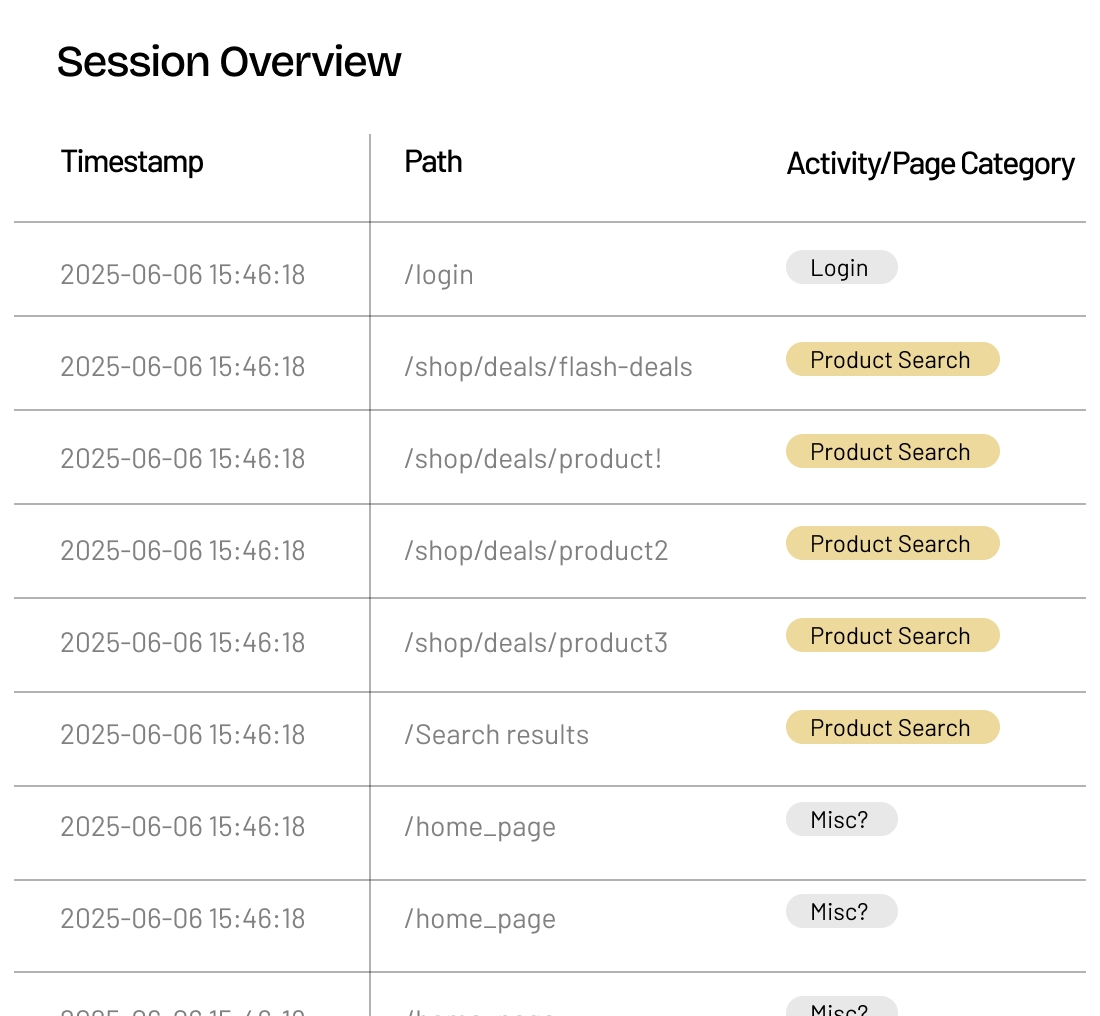Click Product Search badge for product2 row
This screenshot has width=1100, height=1016.
(x=892, y=544)
